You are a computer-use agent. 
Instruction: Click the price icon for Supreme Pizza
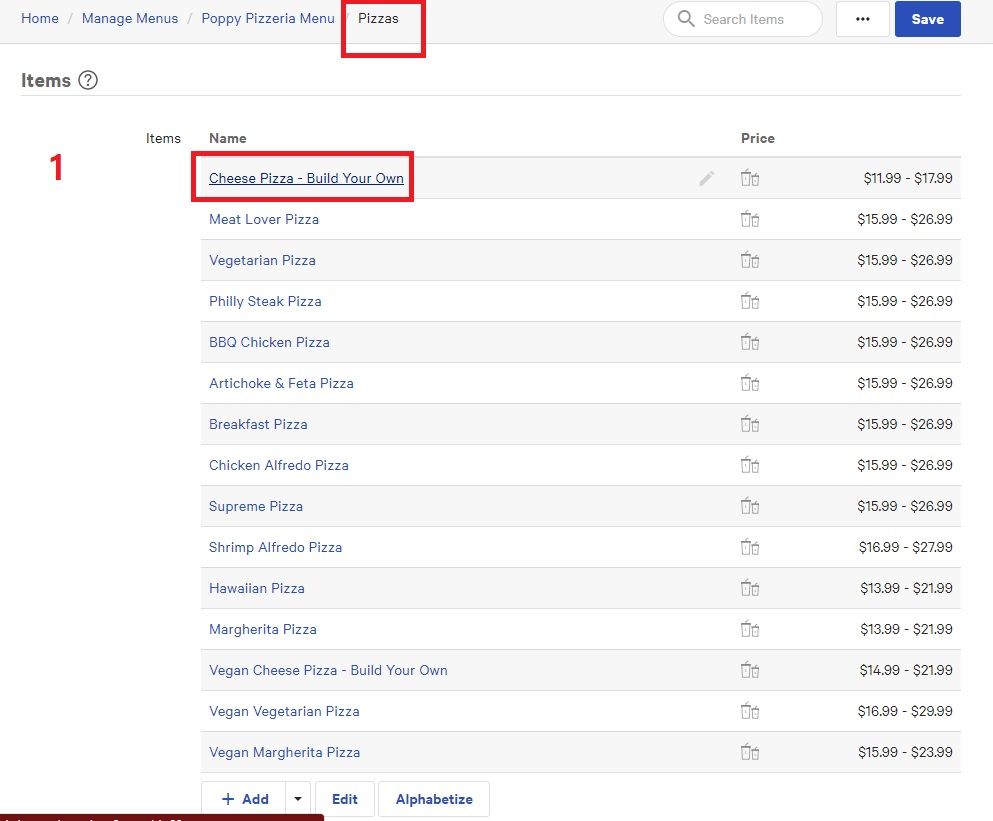tap(749, 507)
